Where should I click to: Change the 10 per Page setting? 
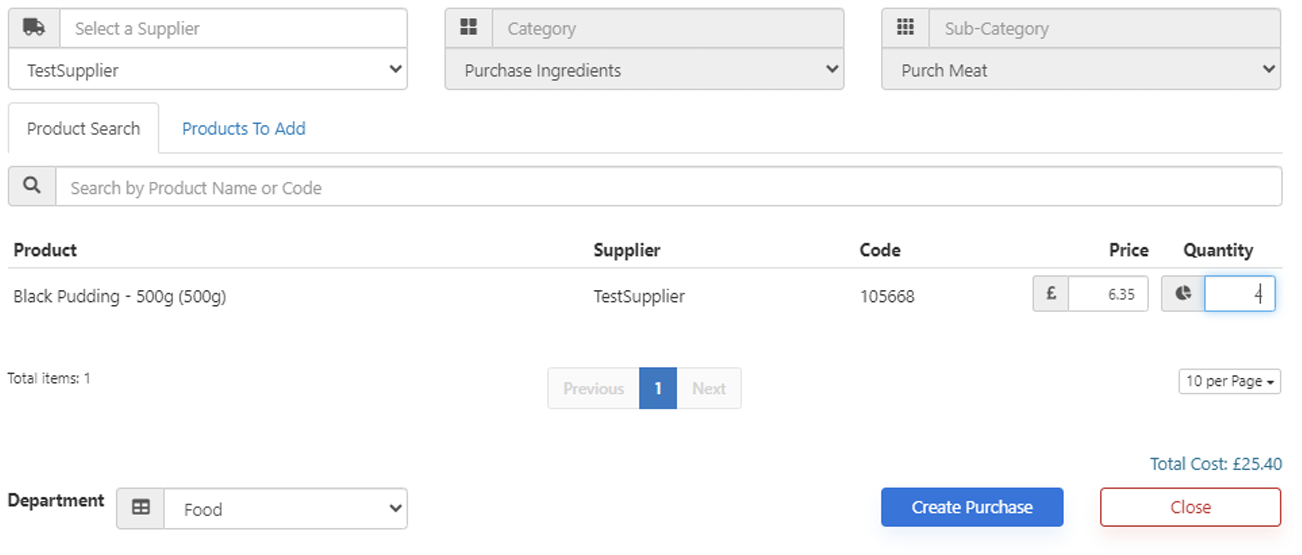pos(1229,381)
